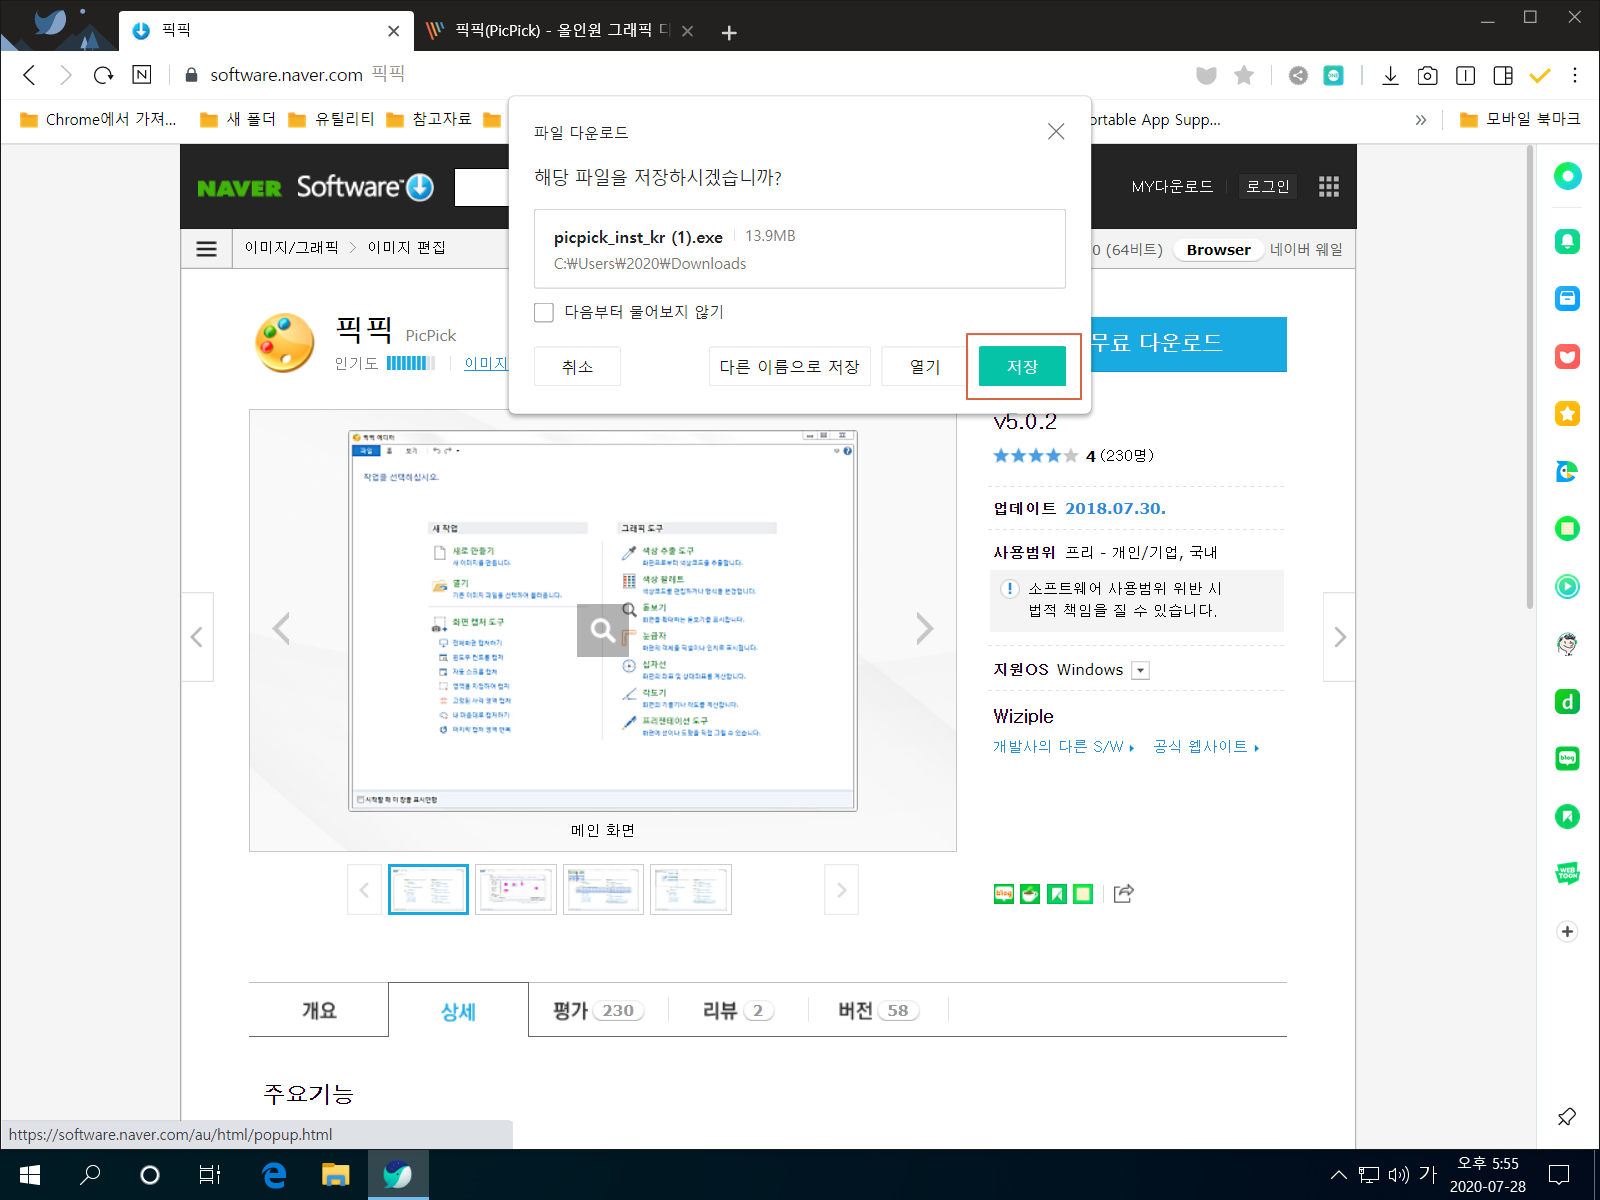1600x1200 pixels.
Task: Click the shield icon in address bar
Action: click(x=1207, y=75)
